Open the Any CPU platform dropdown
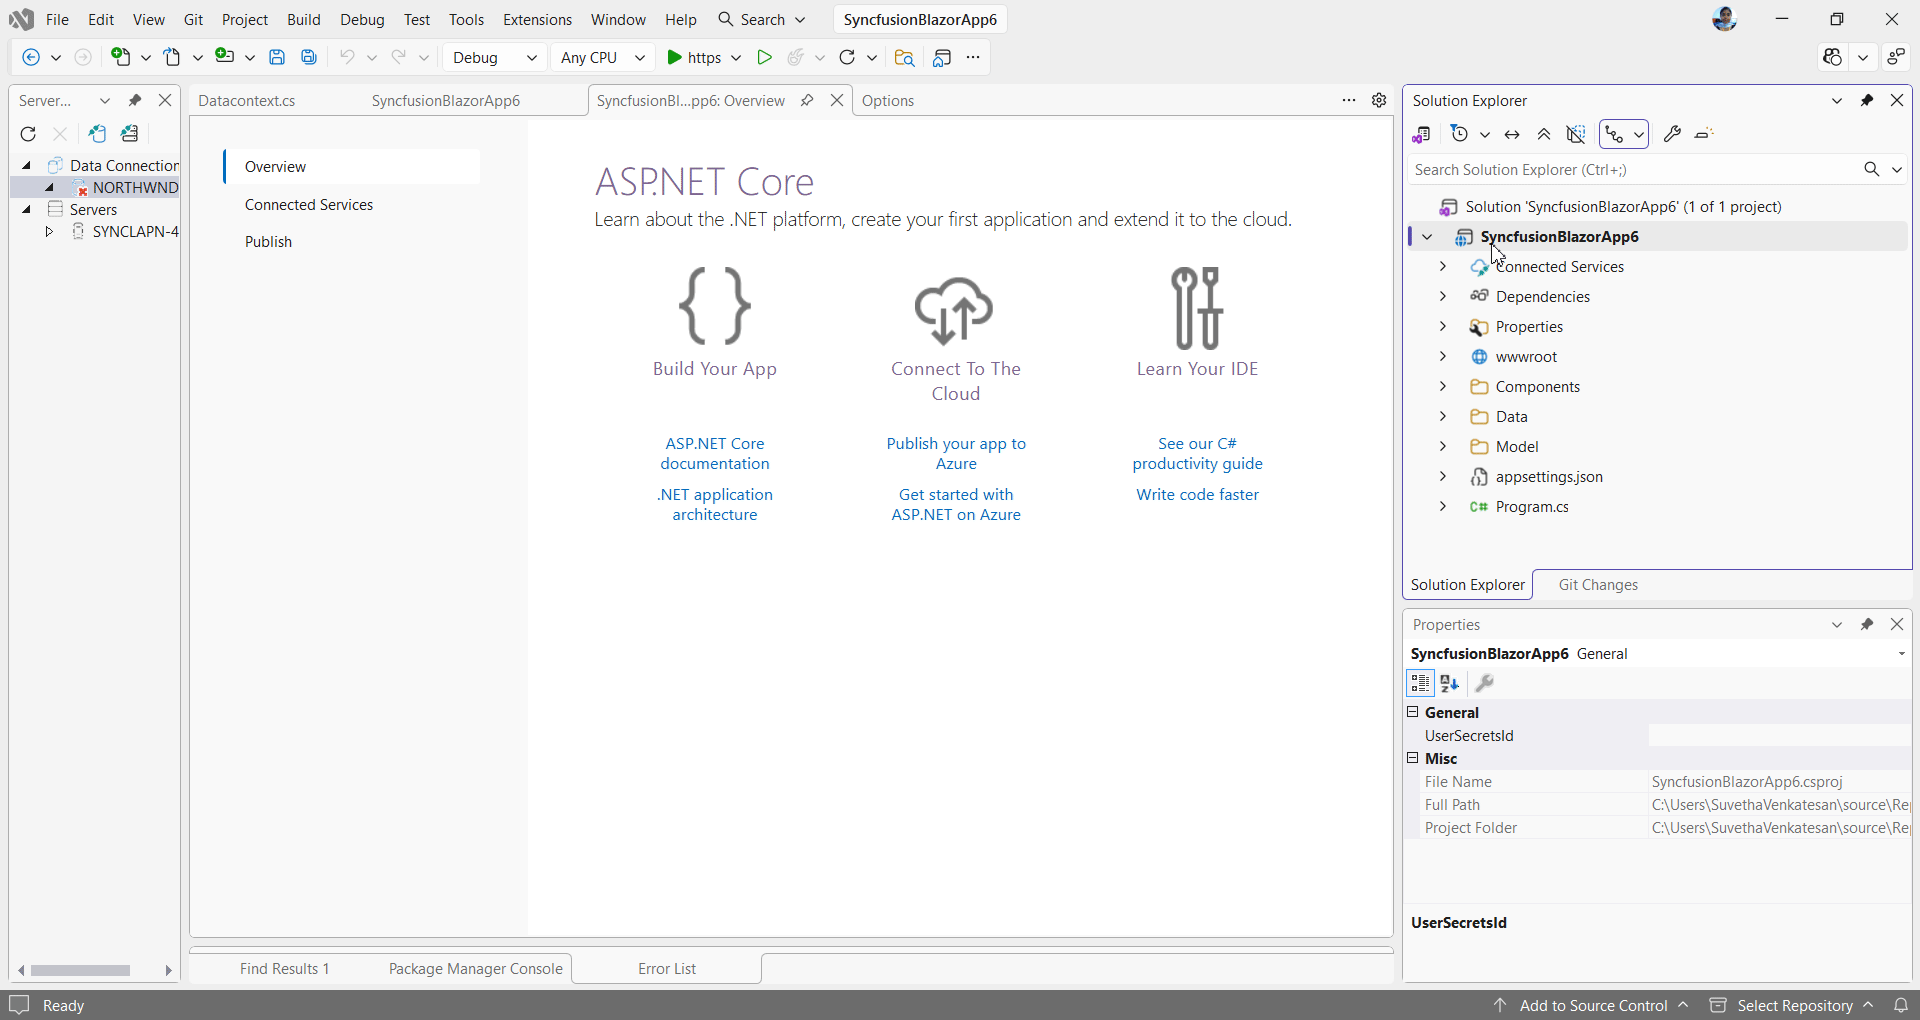This screenshot has height=1020, width=1920. coord(603,58)
